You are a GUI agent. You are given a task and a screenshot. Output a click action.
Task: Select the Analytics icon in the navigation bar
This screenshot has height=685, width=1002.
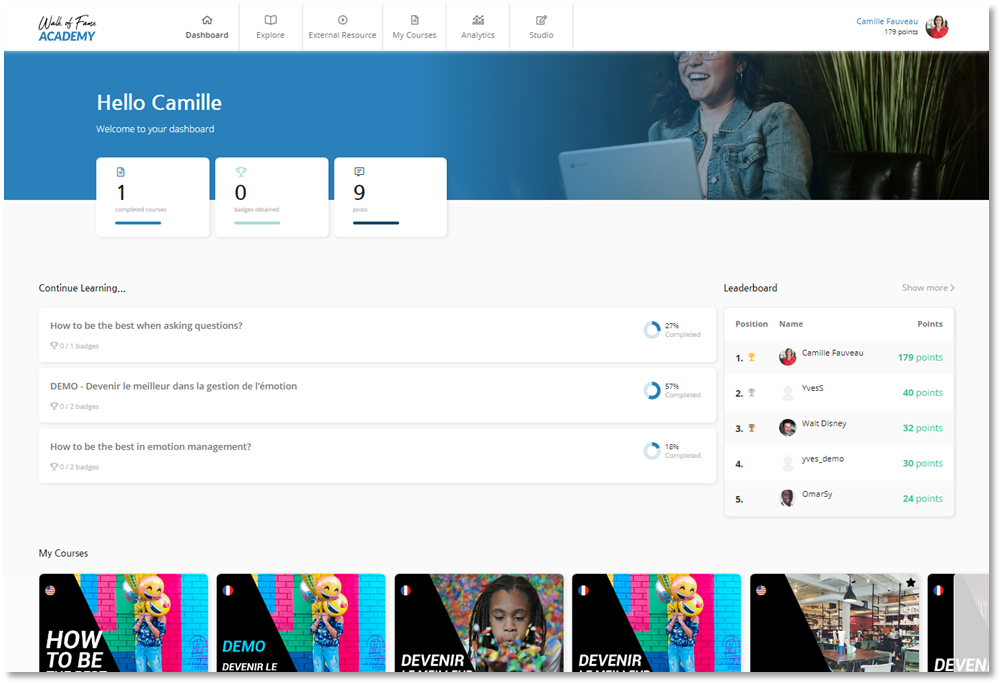click(x=477, y=20)
